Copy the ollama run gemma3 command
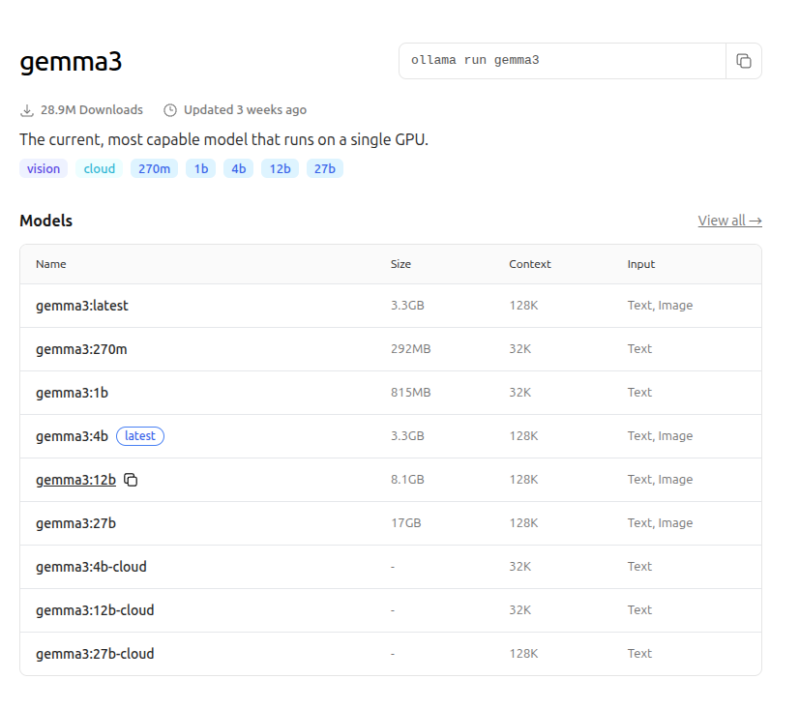The width and height of the screenshot is (800, 709). pyautogui.click(x=743, y=61)
